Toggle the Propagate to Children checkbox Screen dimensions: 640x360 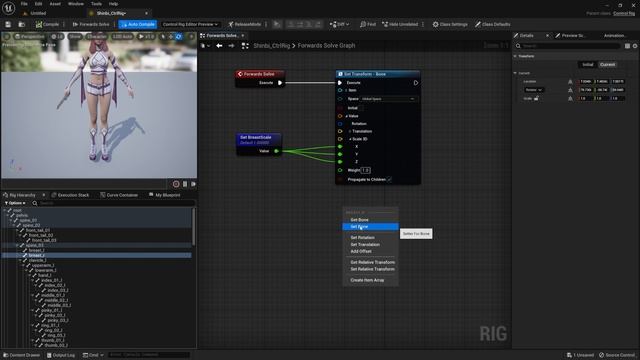click(x=389, y=180)
